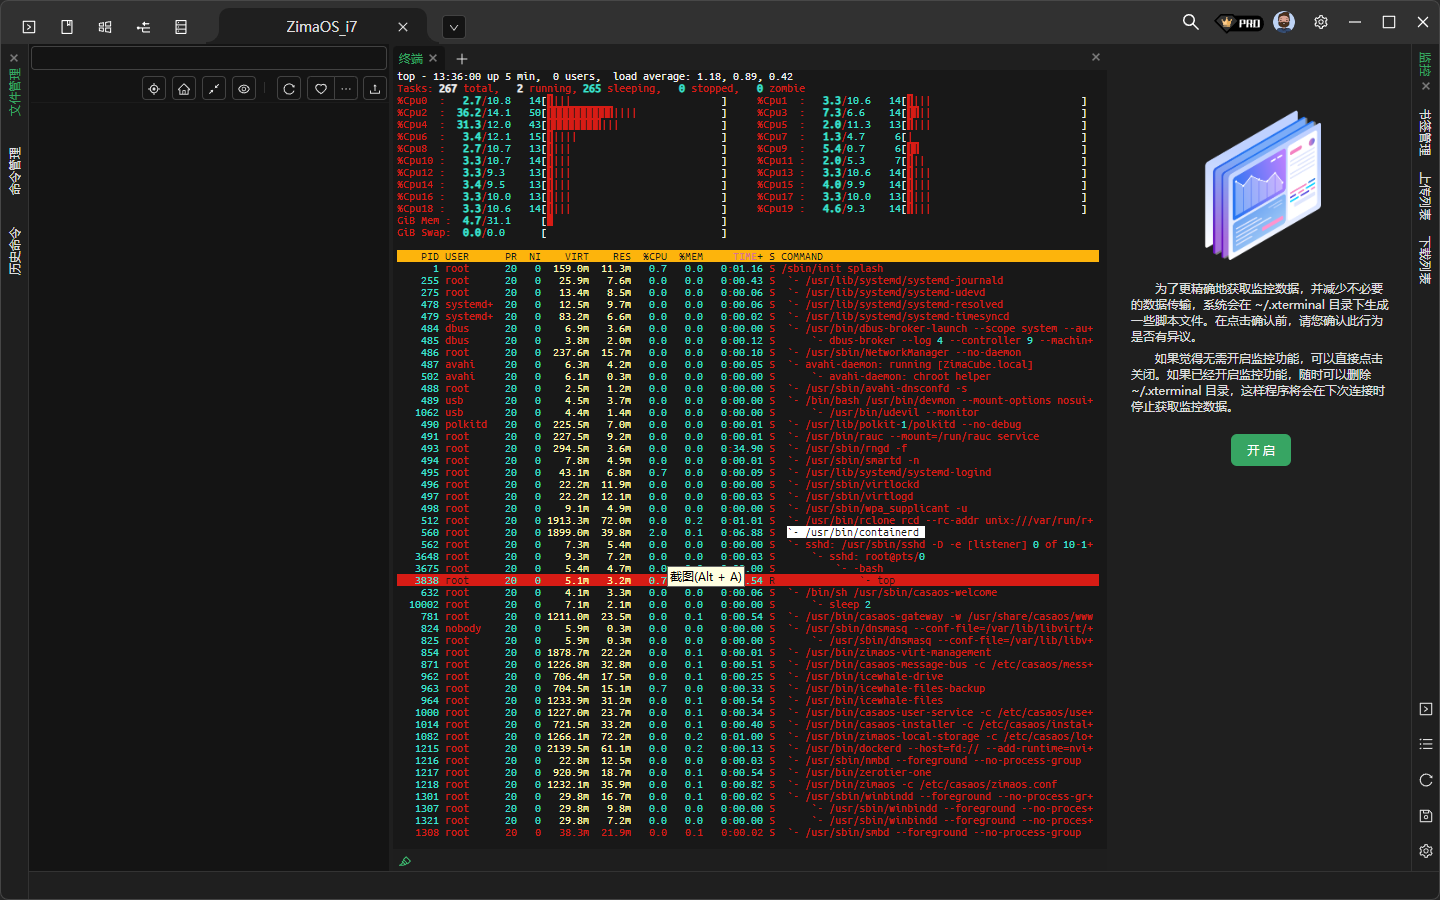The image size is (1440, 900).
Task: Click the green 开启 enable button
Action: pos(1260,450)
